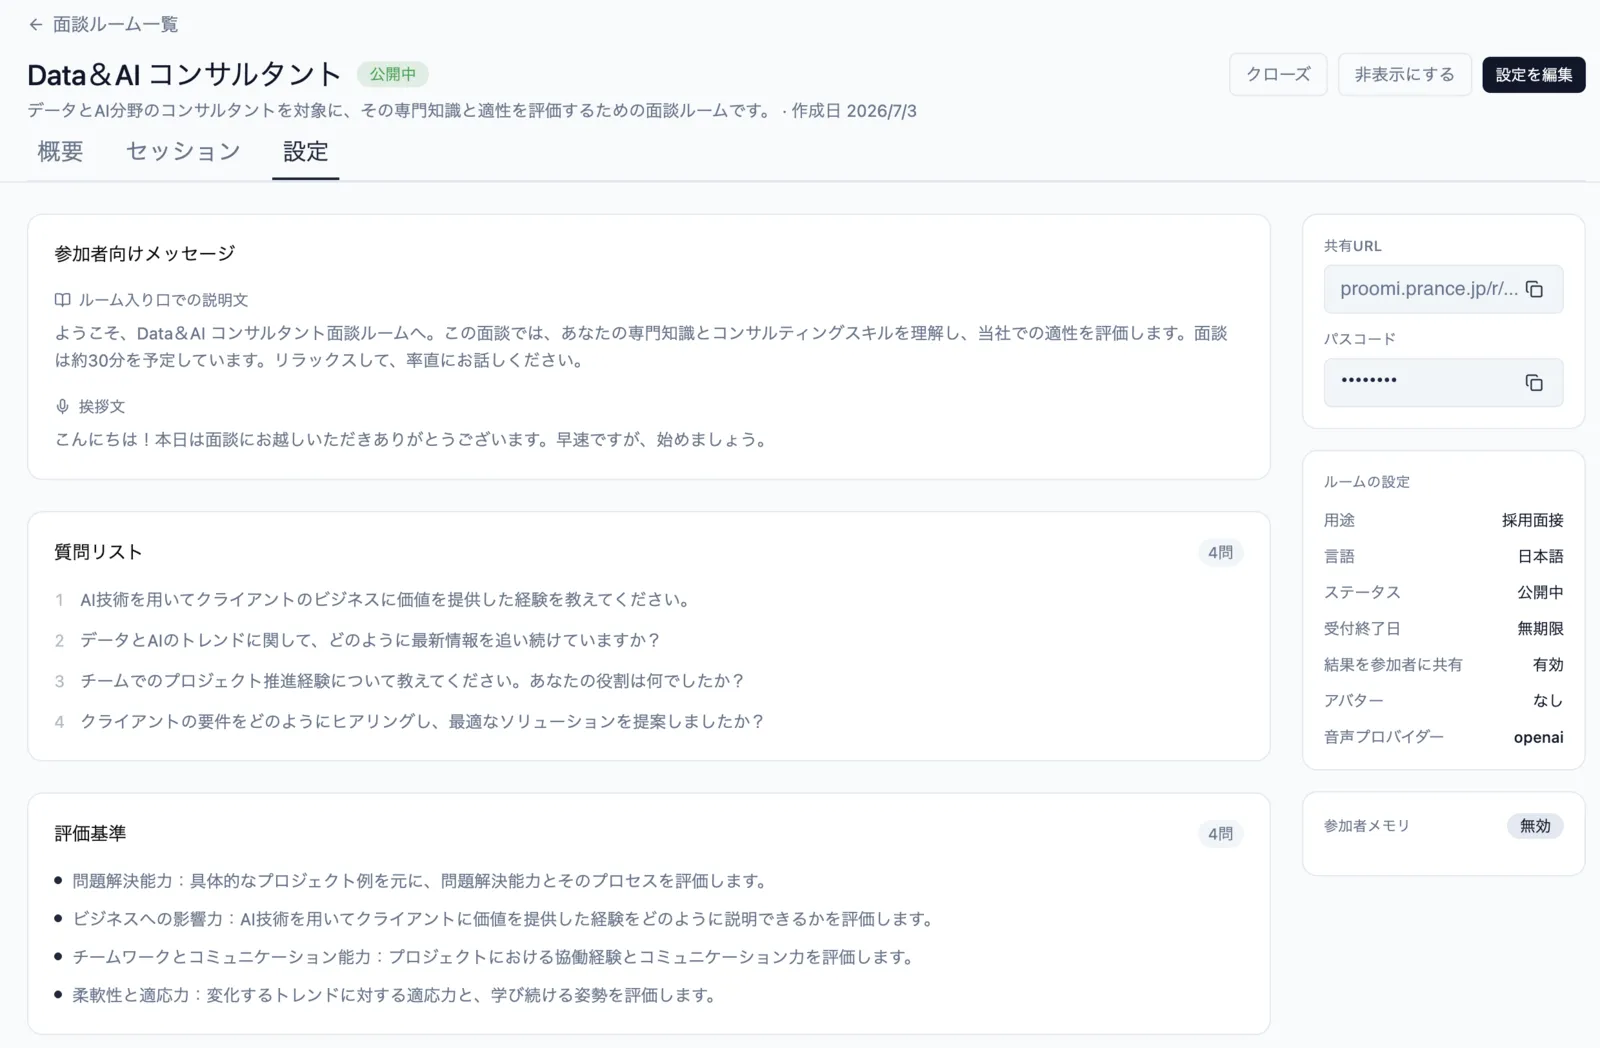The height and width of the screenshot is (1048, 1600).
Task: Click the 評価基準 heading
Action: (90, 834)
